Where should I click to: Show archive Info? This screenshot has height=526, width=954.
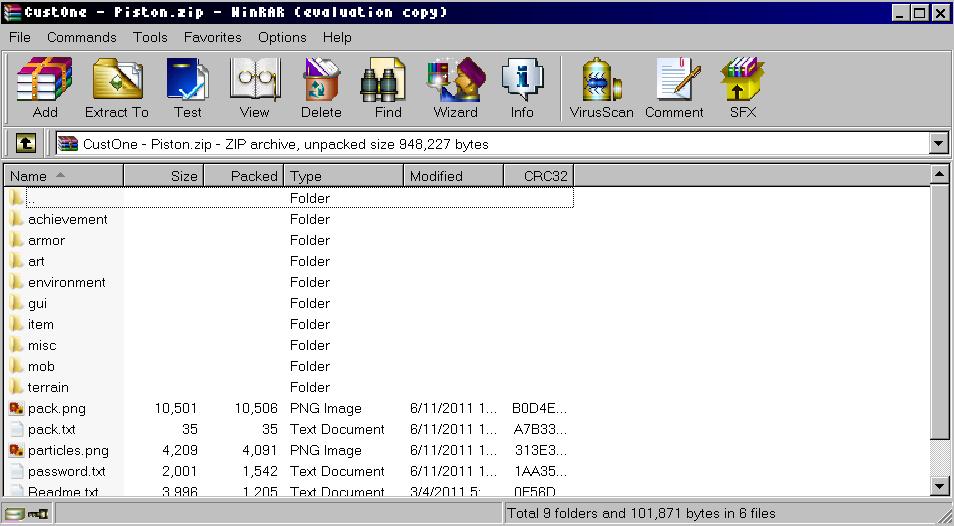(x=522, y=88)
